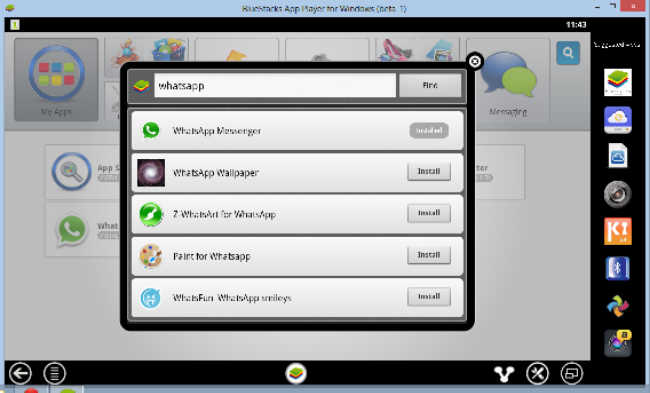Click the Z-WhatsArt brush icon

click(x=151, y=214)
